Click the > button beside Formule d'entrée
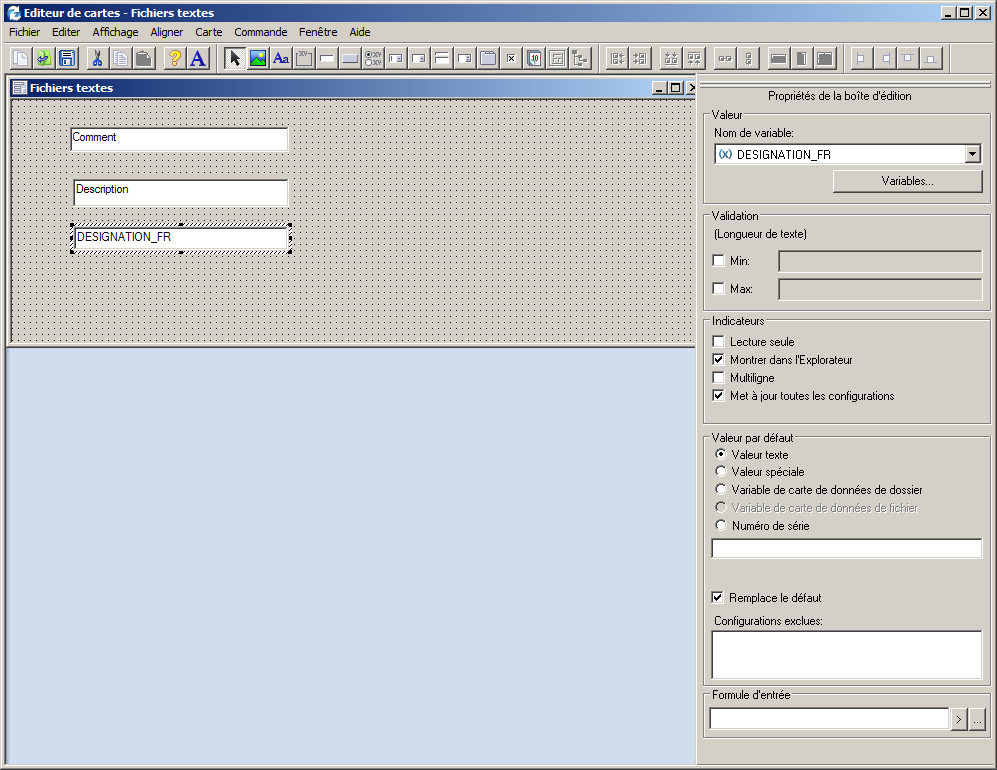The image size is (997, 770). (959, 719)
